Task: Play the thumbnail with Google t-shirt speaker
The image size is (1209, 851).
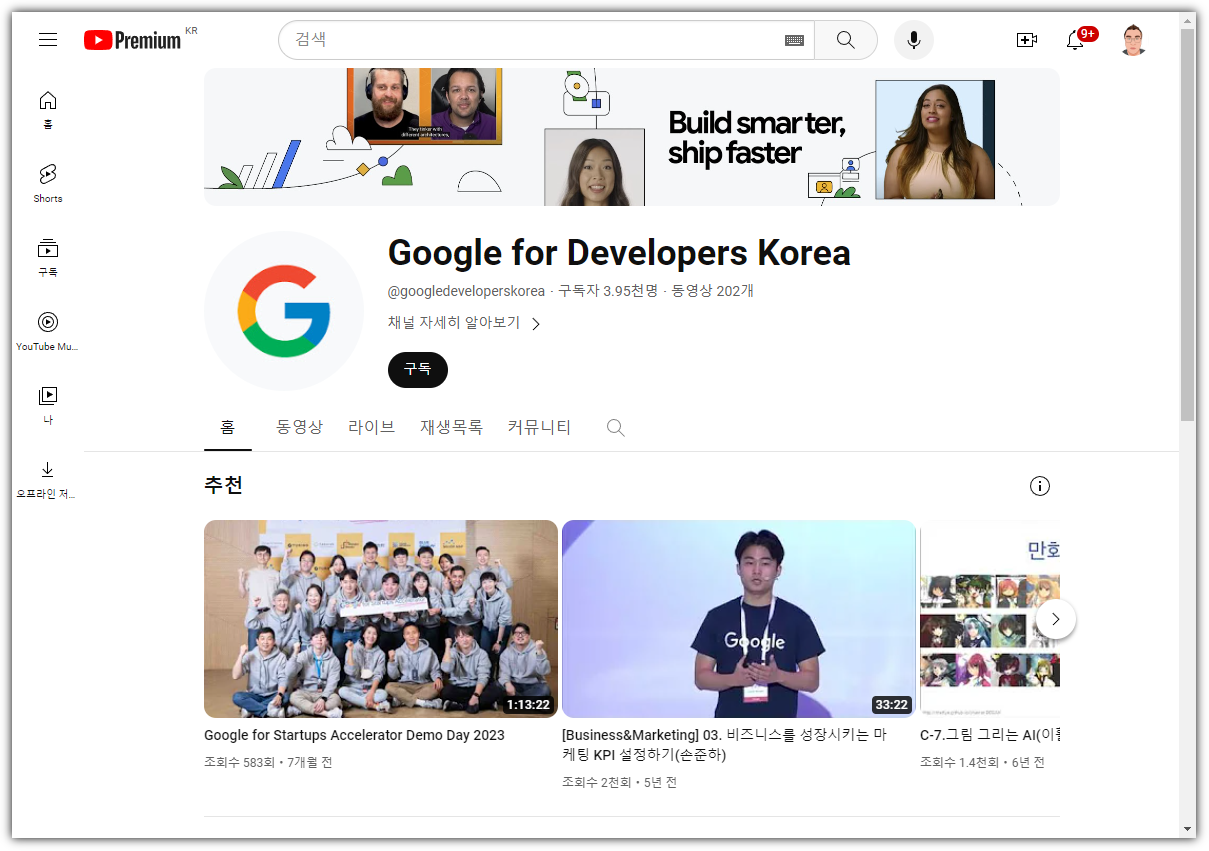Action: (x=739, y=619)
